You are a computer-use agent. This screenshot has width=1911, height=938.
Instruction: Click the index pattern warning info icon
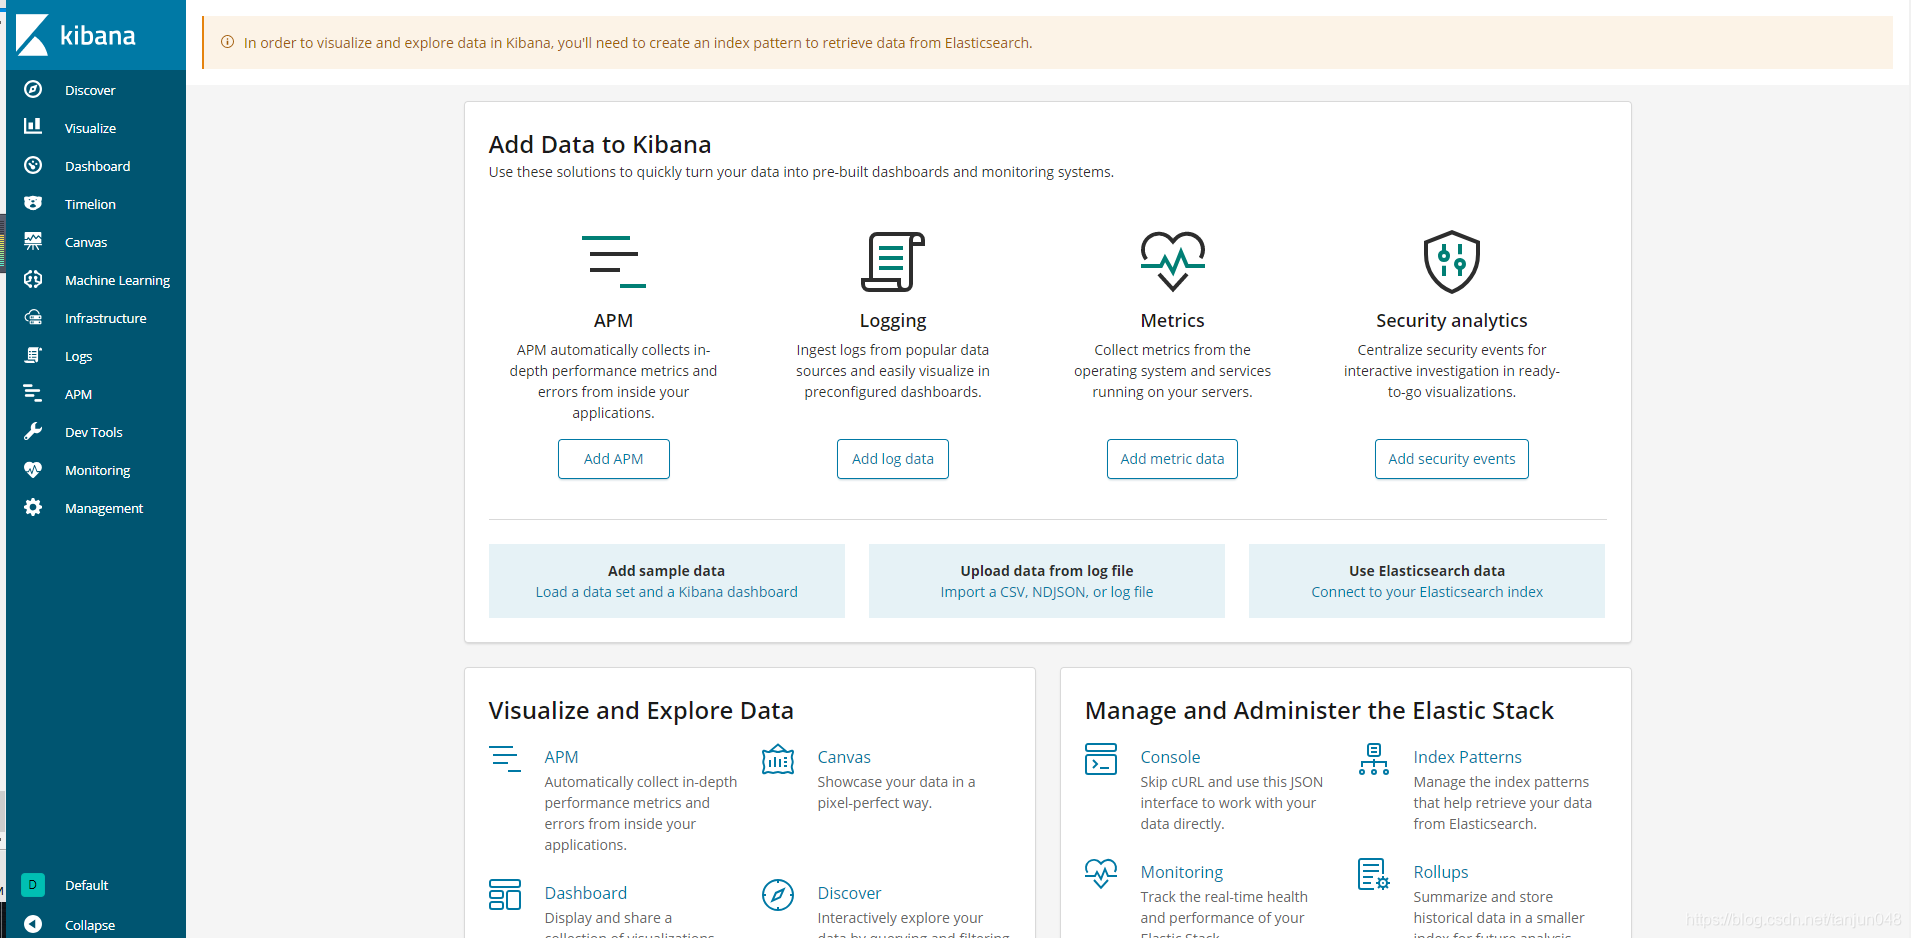click(227, 42)
